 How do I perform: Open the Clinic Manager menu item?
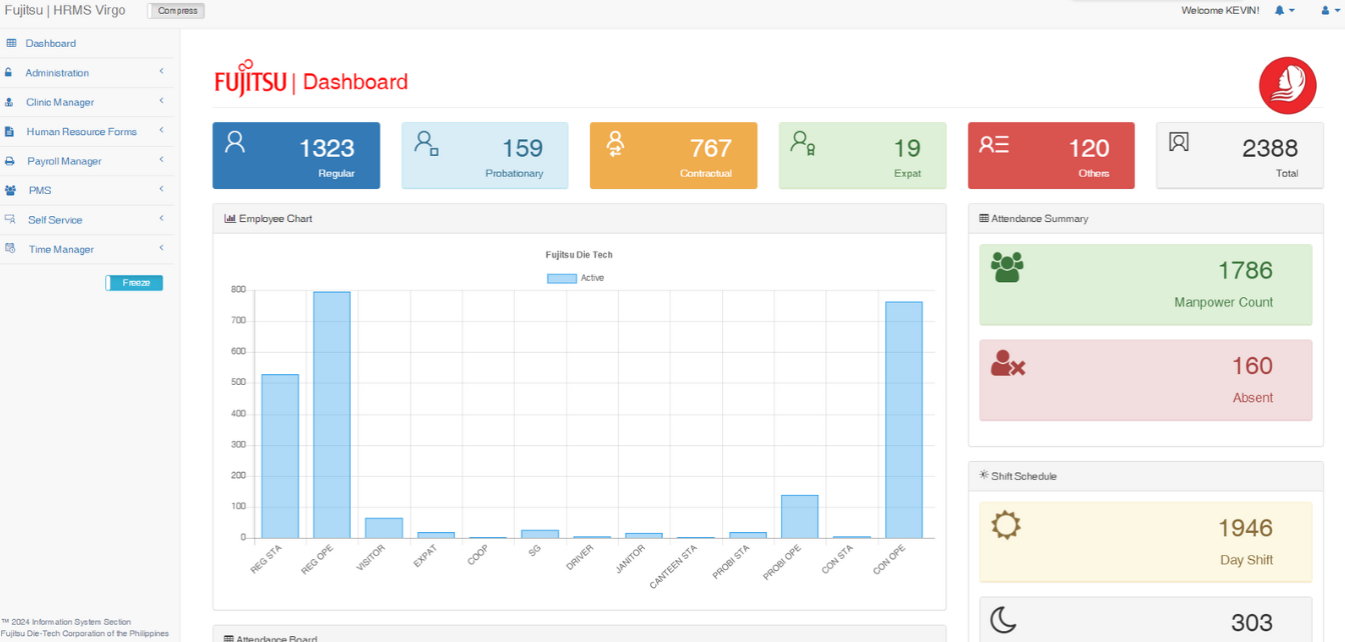(x=60, y=102)
